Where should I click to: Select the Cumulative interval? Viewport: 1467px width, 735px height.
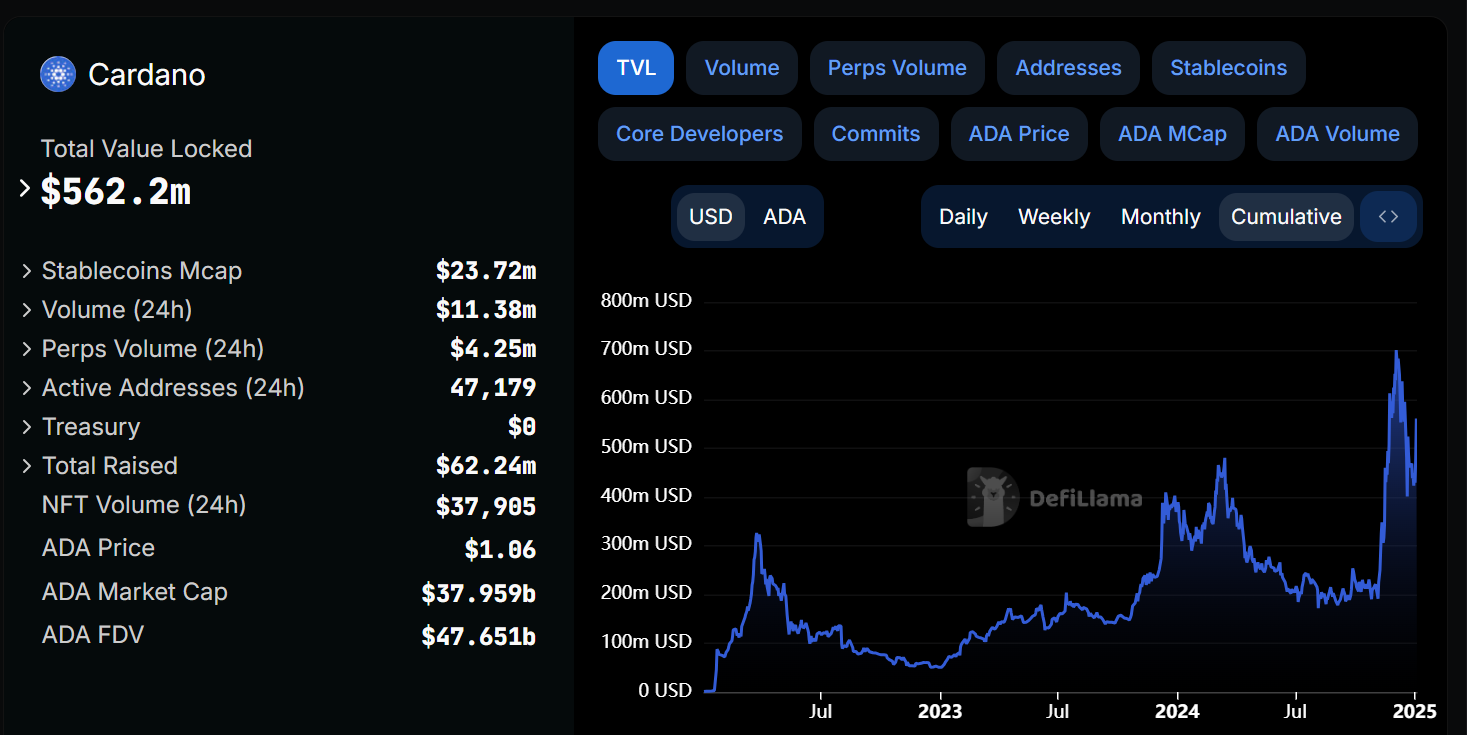tap(1286, 217)
